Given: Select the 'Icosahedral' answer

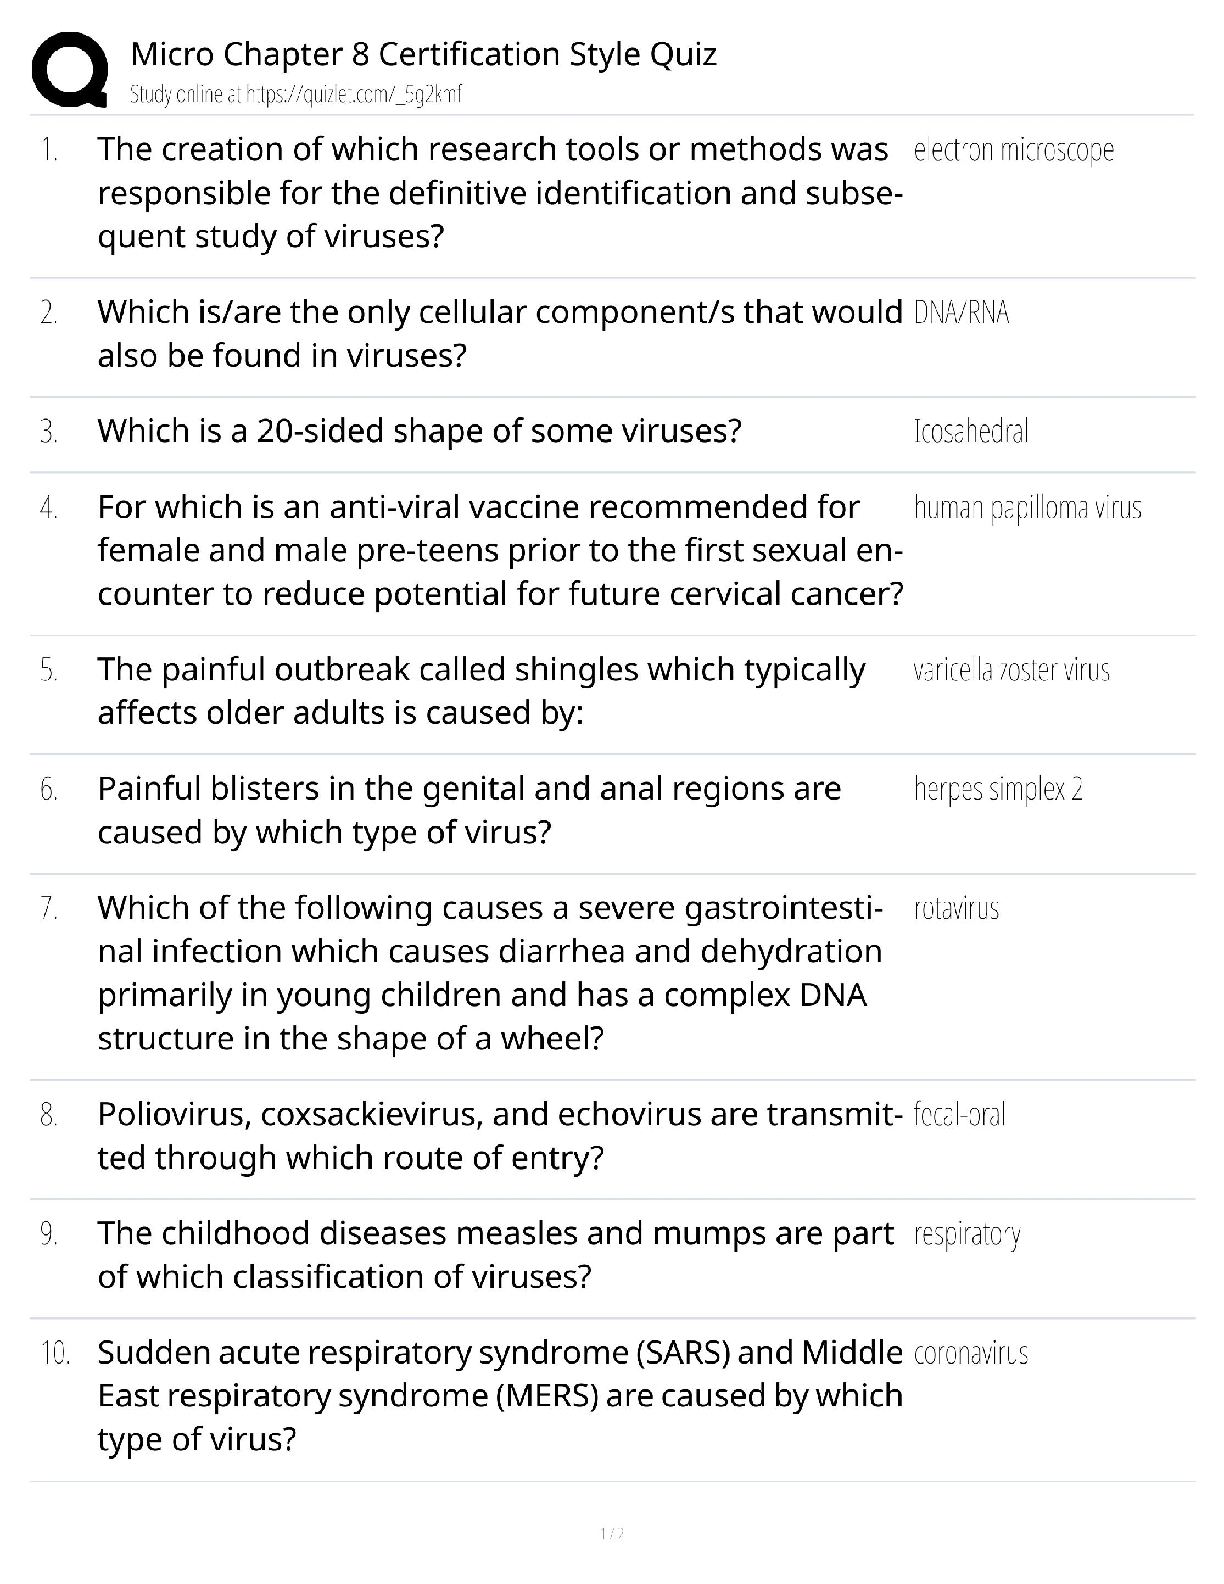Looking at the screenshot, I should (970, 432).
